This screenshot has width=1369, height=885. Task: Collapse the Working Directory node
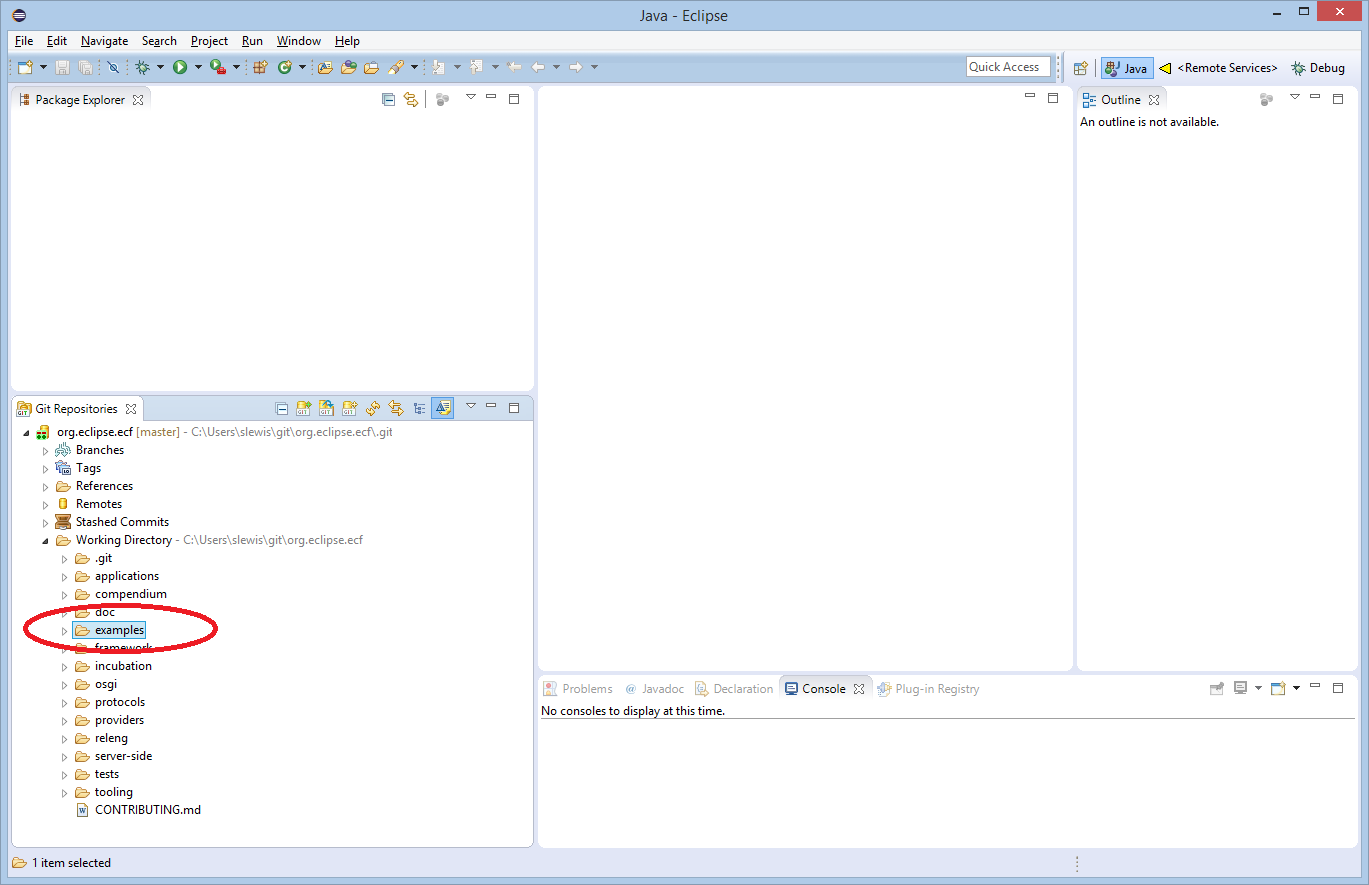point(45,541)
